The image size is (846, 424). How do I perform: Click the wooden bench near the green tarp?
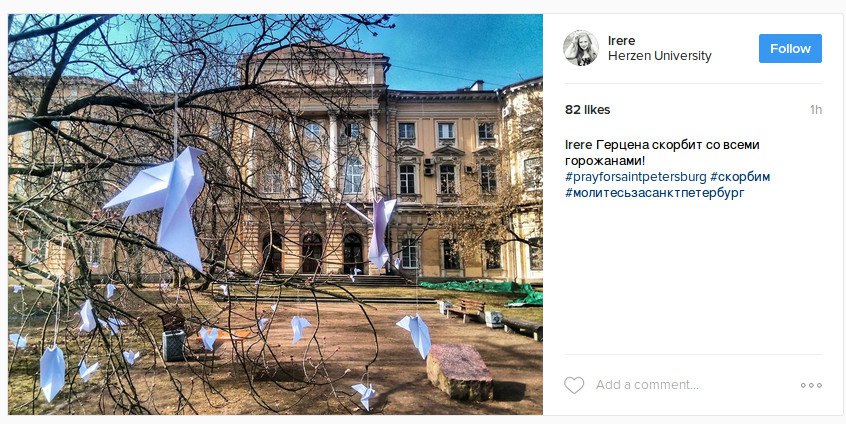(466, 309)
